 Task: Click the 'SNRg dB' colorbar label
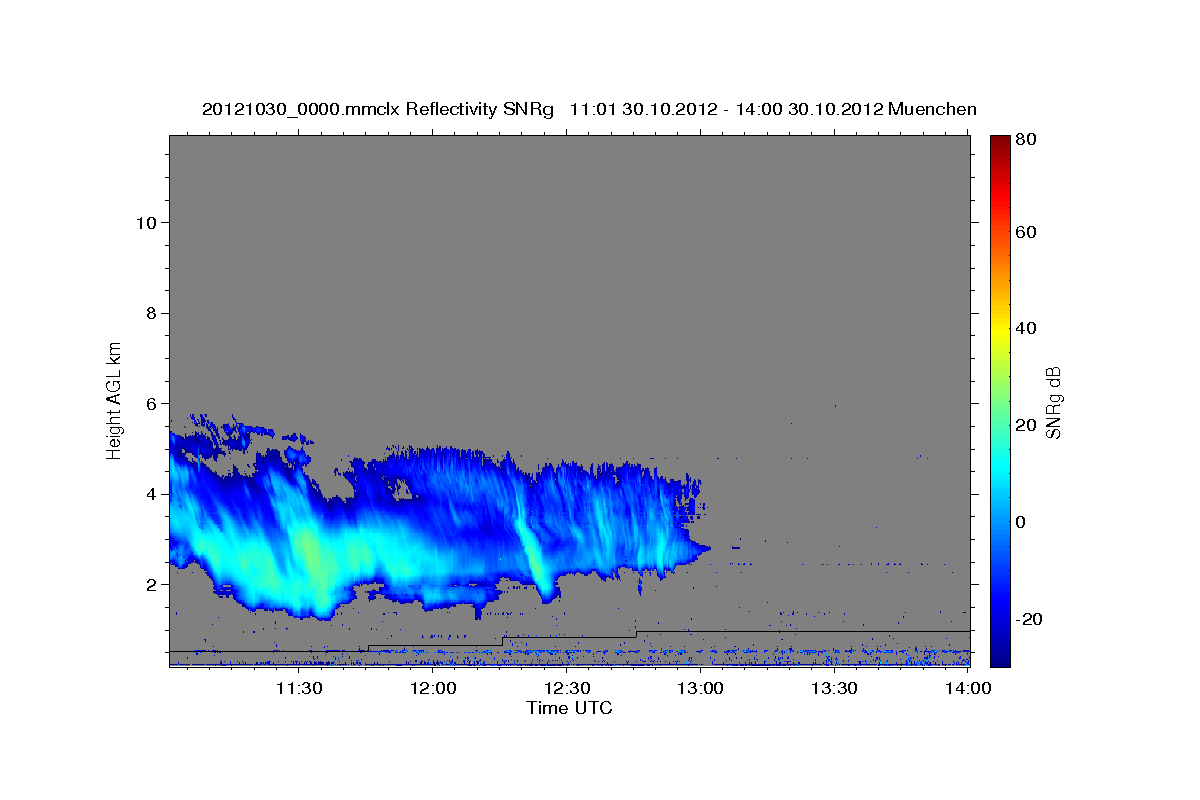1053,402
